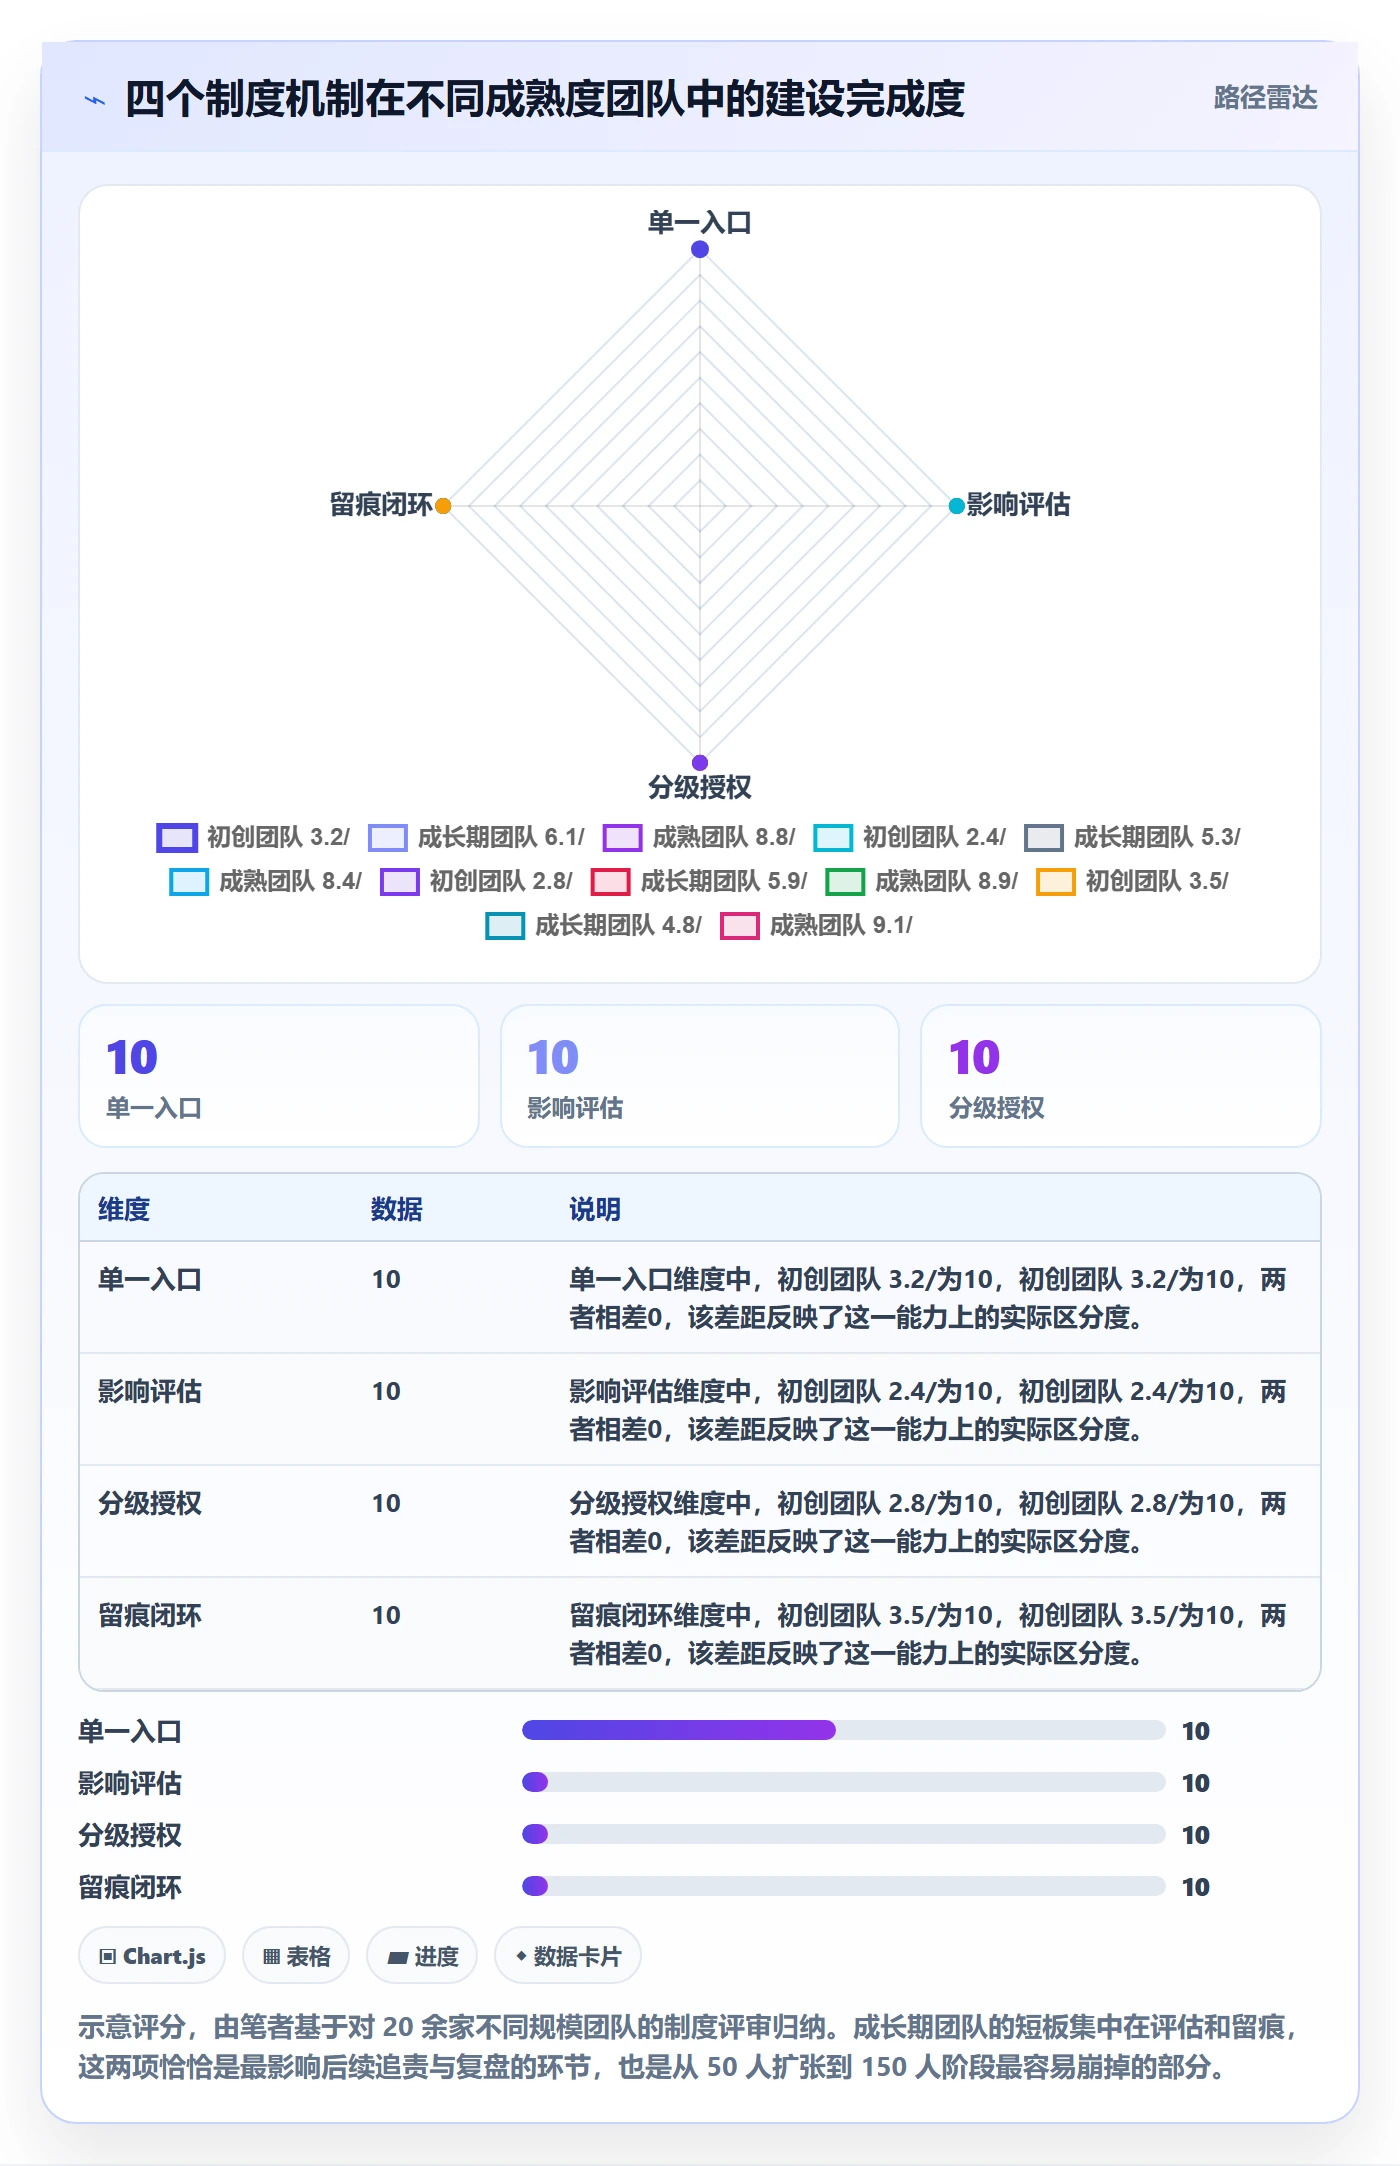Screen dimensions: 1400x2166
Task: Toggle the 成熟团队 8.8/ legend series
Action: coord(699,837)
